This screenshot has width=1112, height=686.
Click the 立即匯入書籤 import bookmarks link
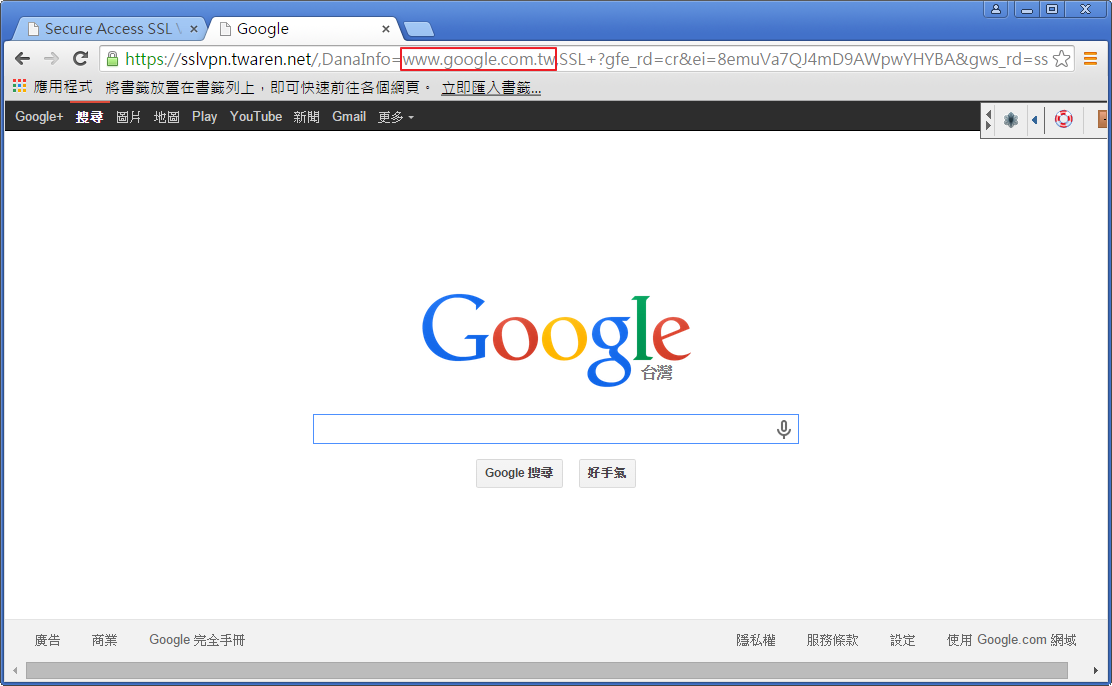[491, 88]
